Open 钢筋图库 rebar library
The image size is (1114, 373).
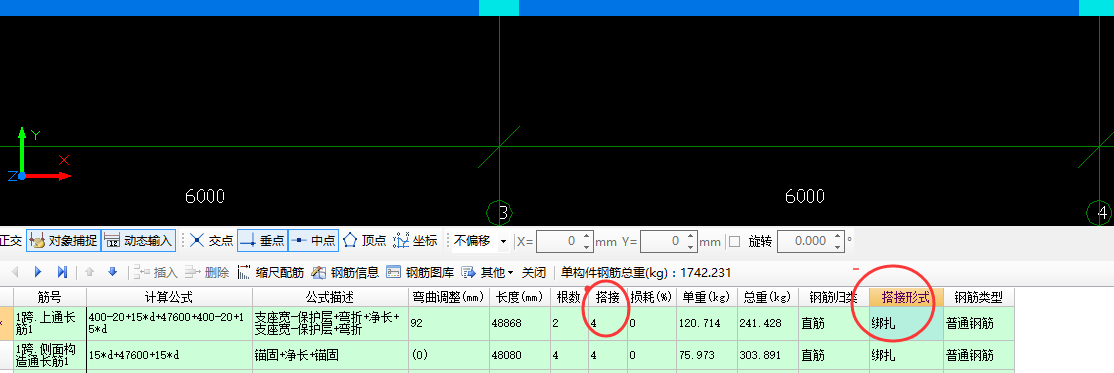(420, 272)
